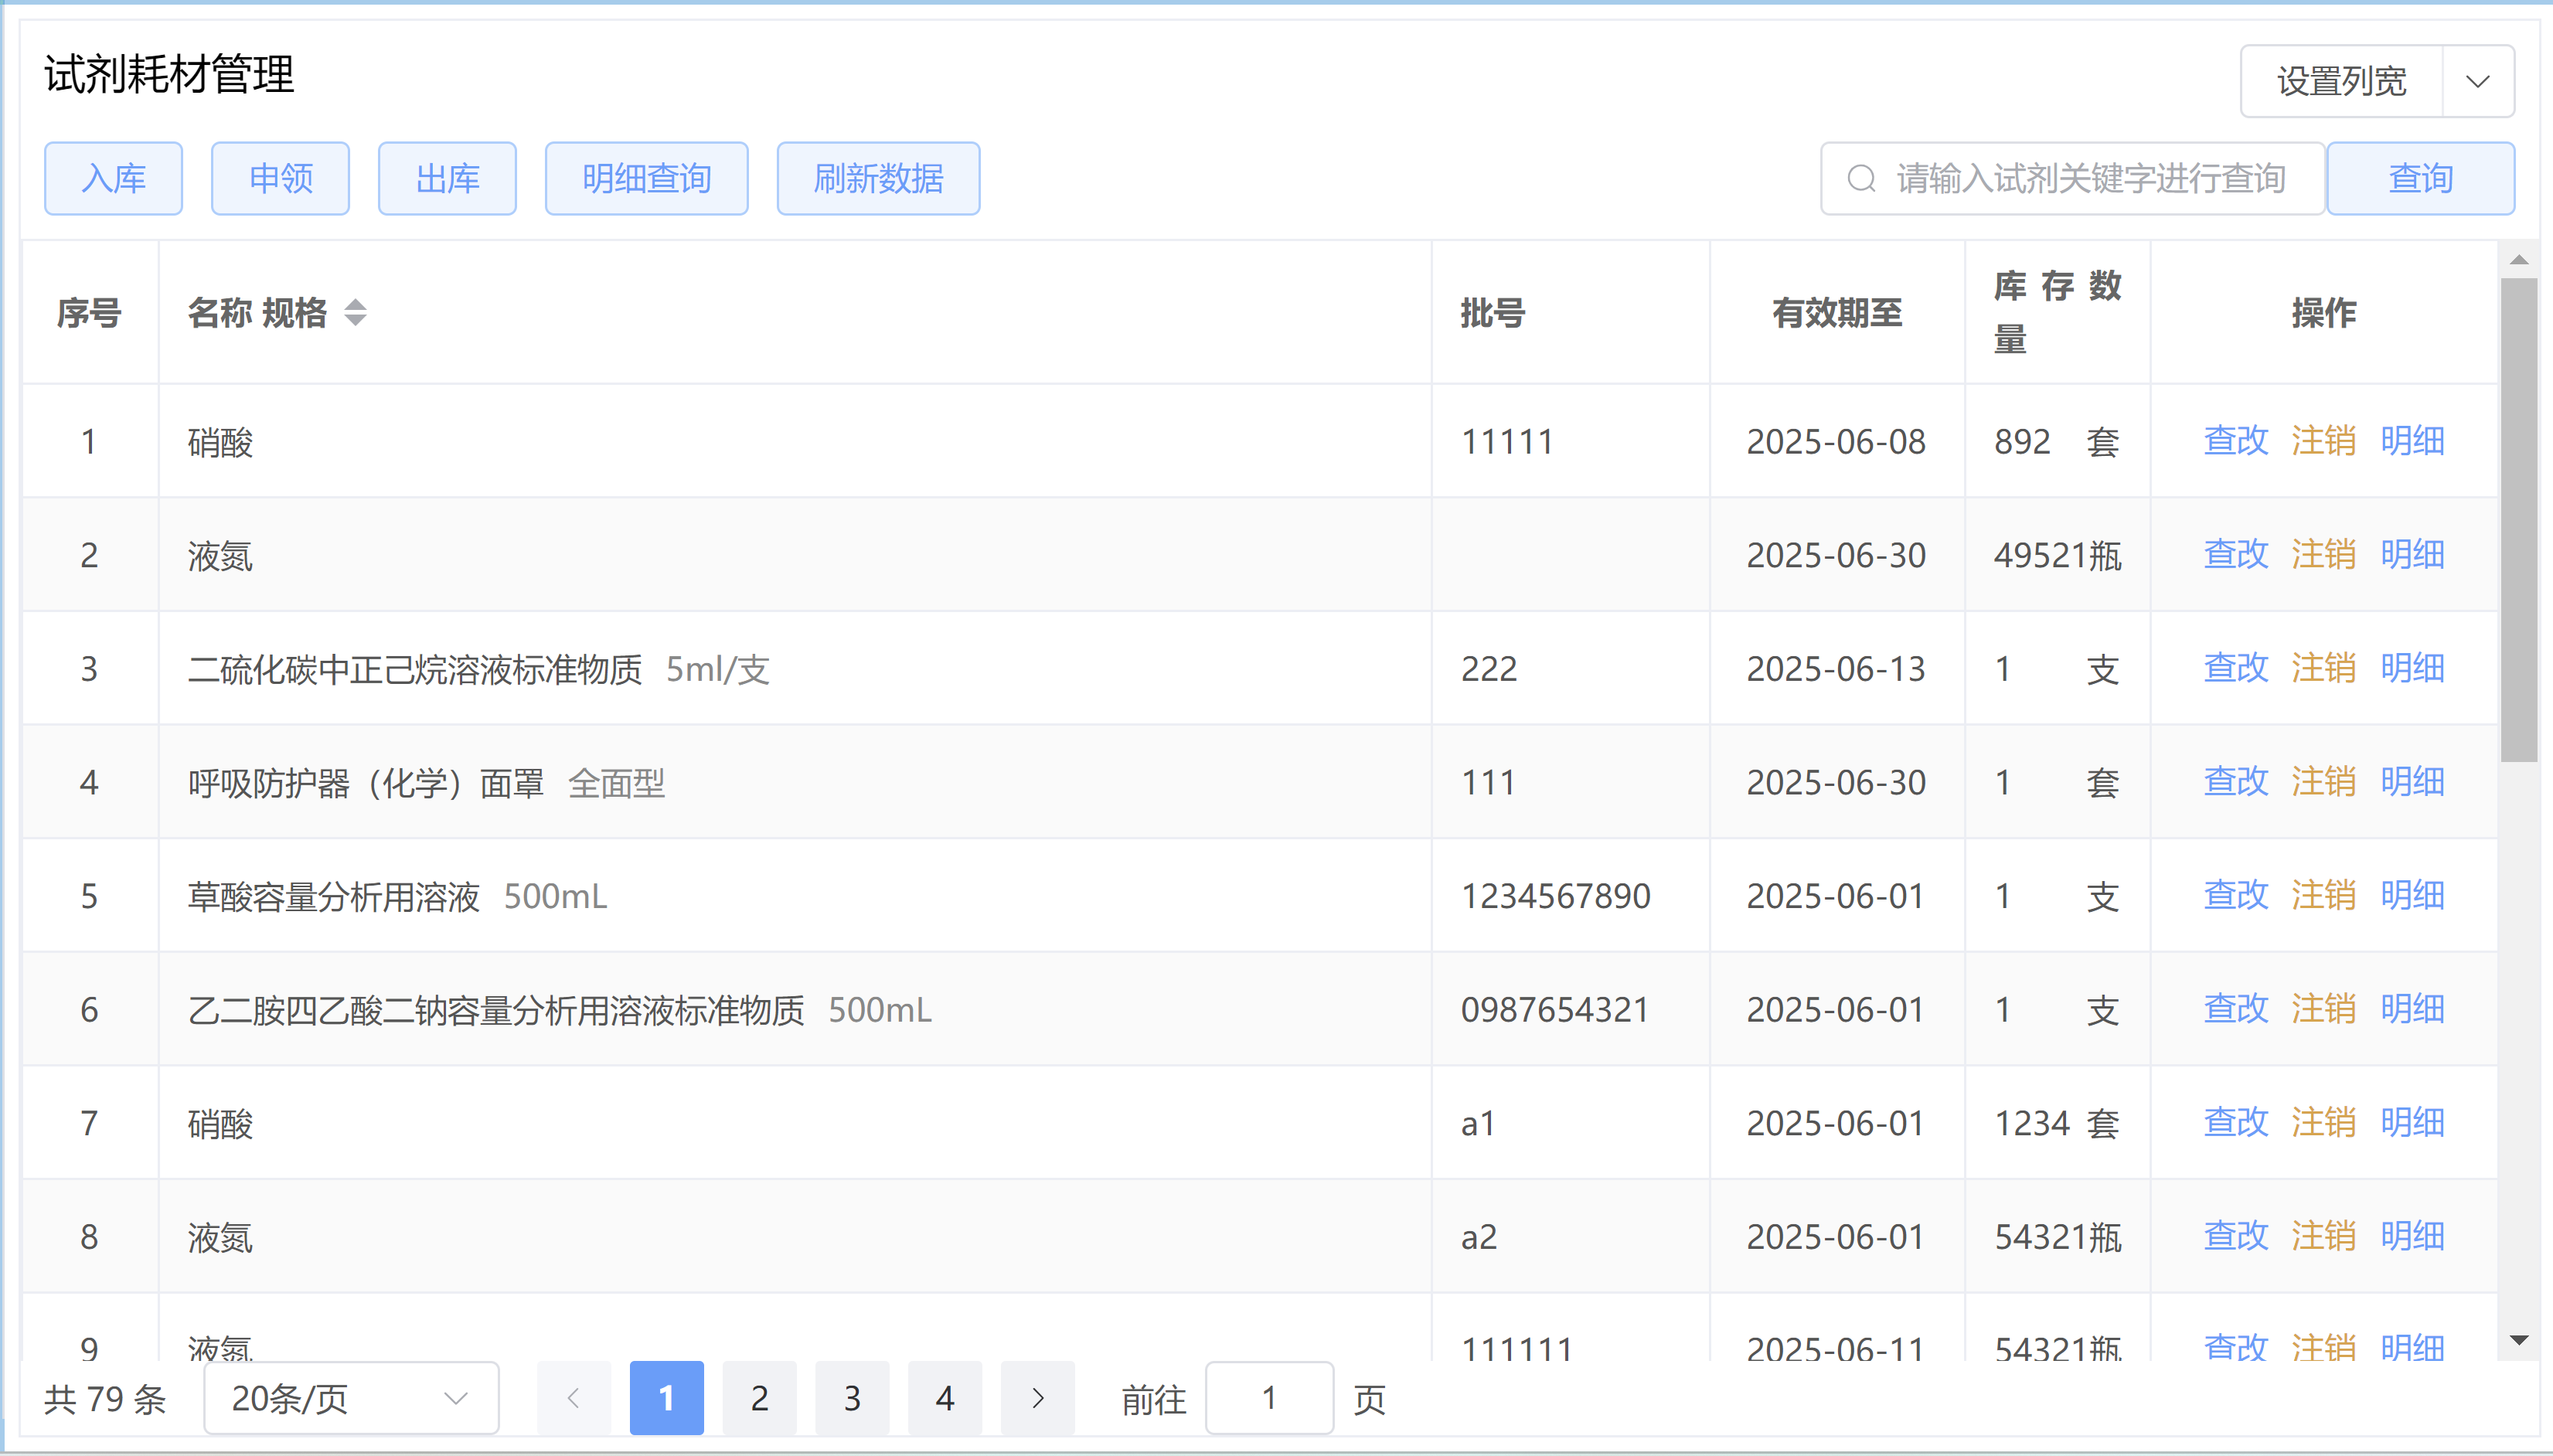Screen dimensions: 2553x1456
Task: Click 刷新数据 to reload
Action: 878,179
